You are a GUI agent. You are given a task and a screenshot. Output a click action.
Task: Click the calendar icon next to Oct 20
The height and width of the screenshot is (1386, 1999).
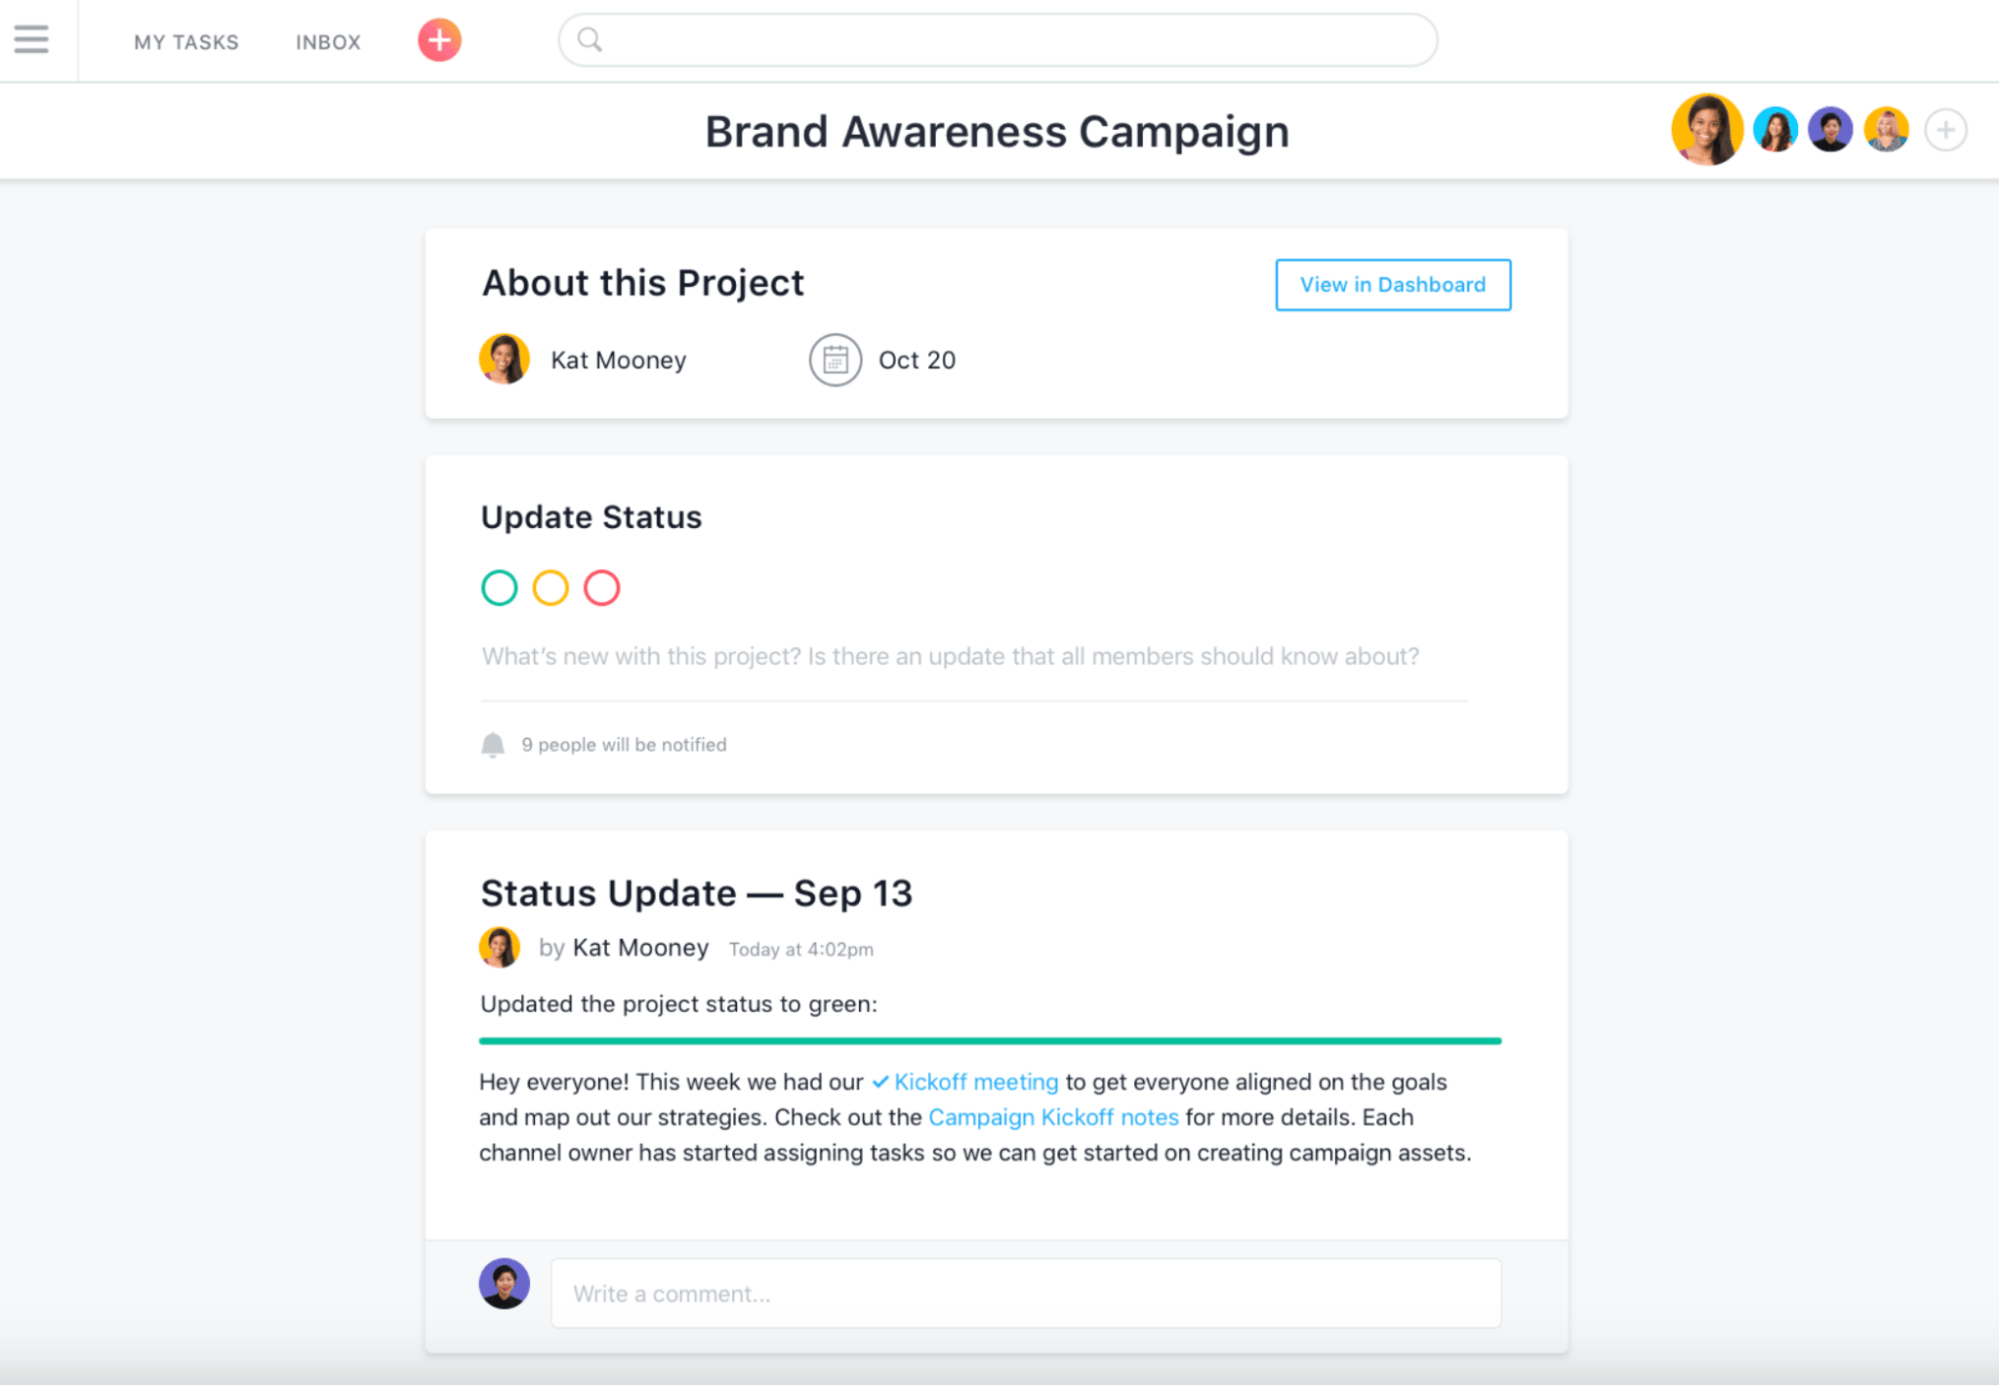[835, 359]
